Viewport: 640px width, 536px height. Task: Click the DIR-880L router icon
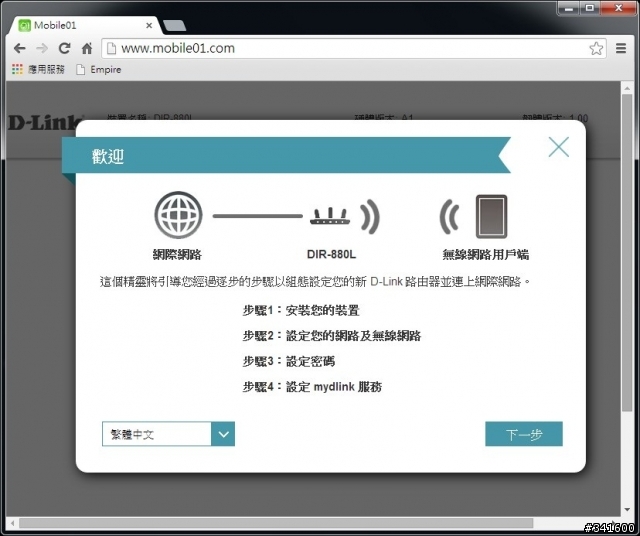[x=330, y=216]
